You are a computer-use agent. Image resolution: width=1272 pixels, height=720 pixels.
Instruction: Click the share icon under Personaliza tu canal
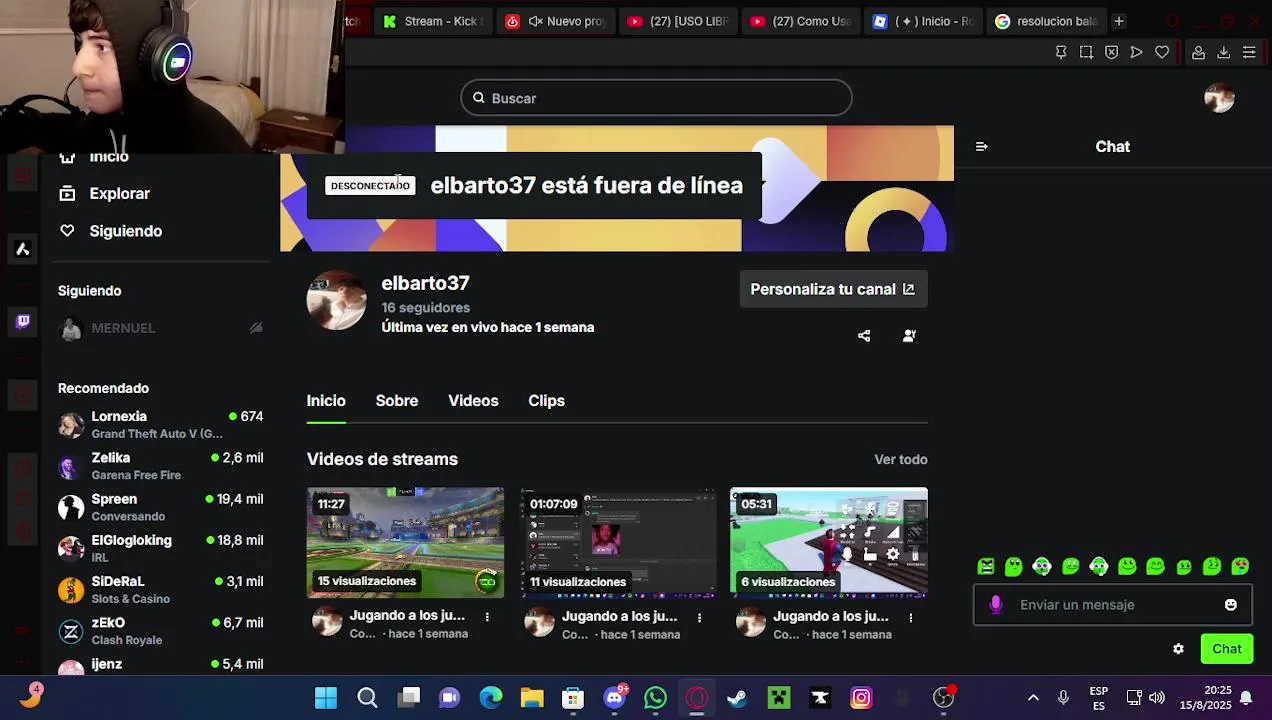(864, 336)
